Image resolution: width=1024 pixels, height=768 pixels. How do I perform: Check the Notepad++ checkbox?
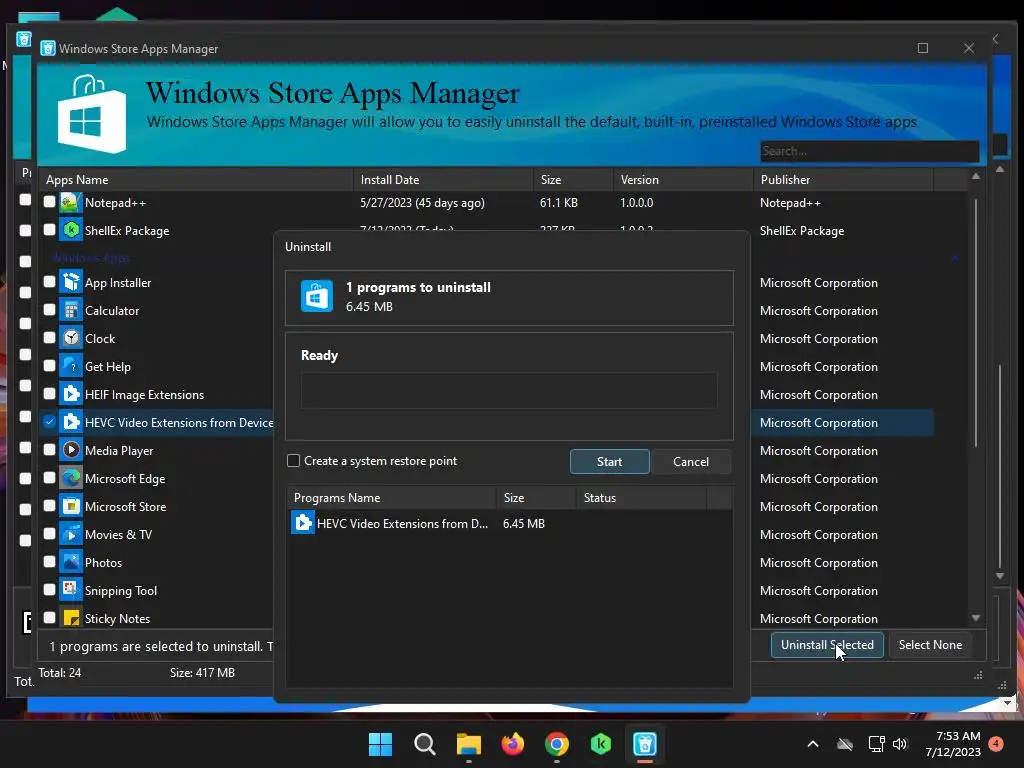tap(50, 202)
